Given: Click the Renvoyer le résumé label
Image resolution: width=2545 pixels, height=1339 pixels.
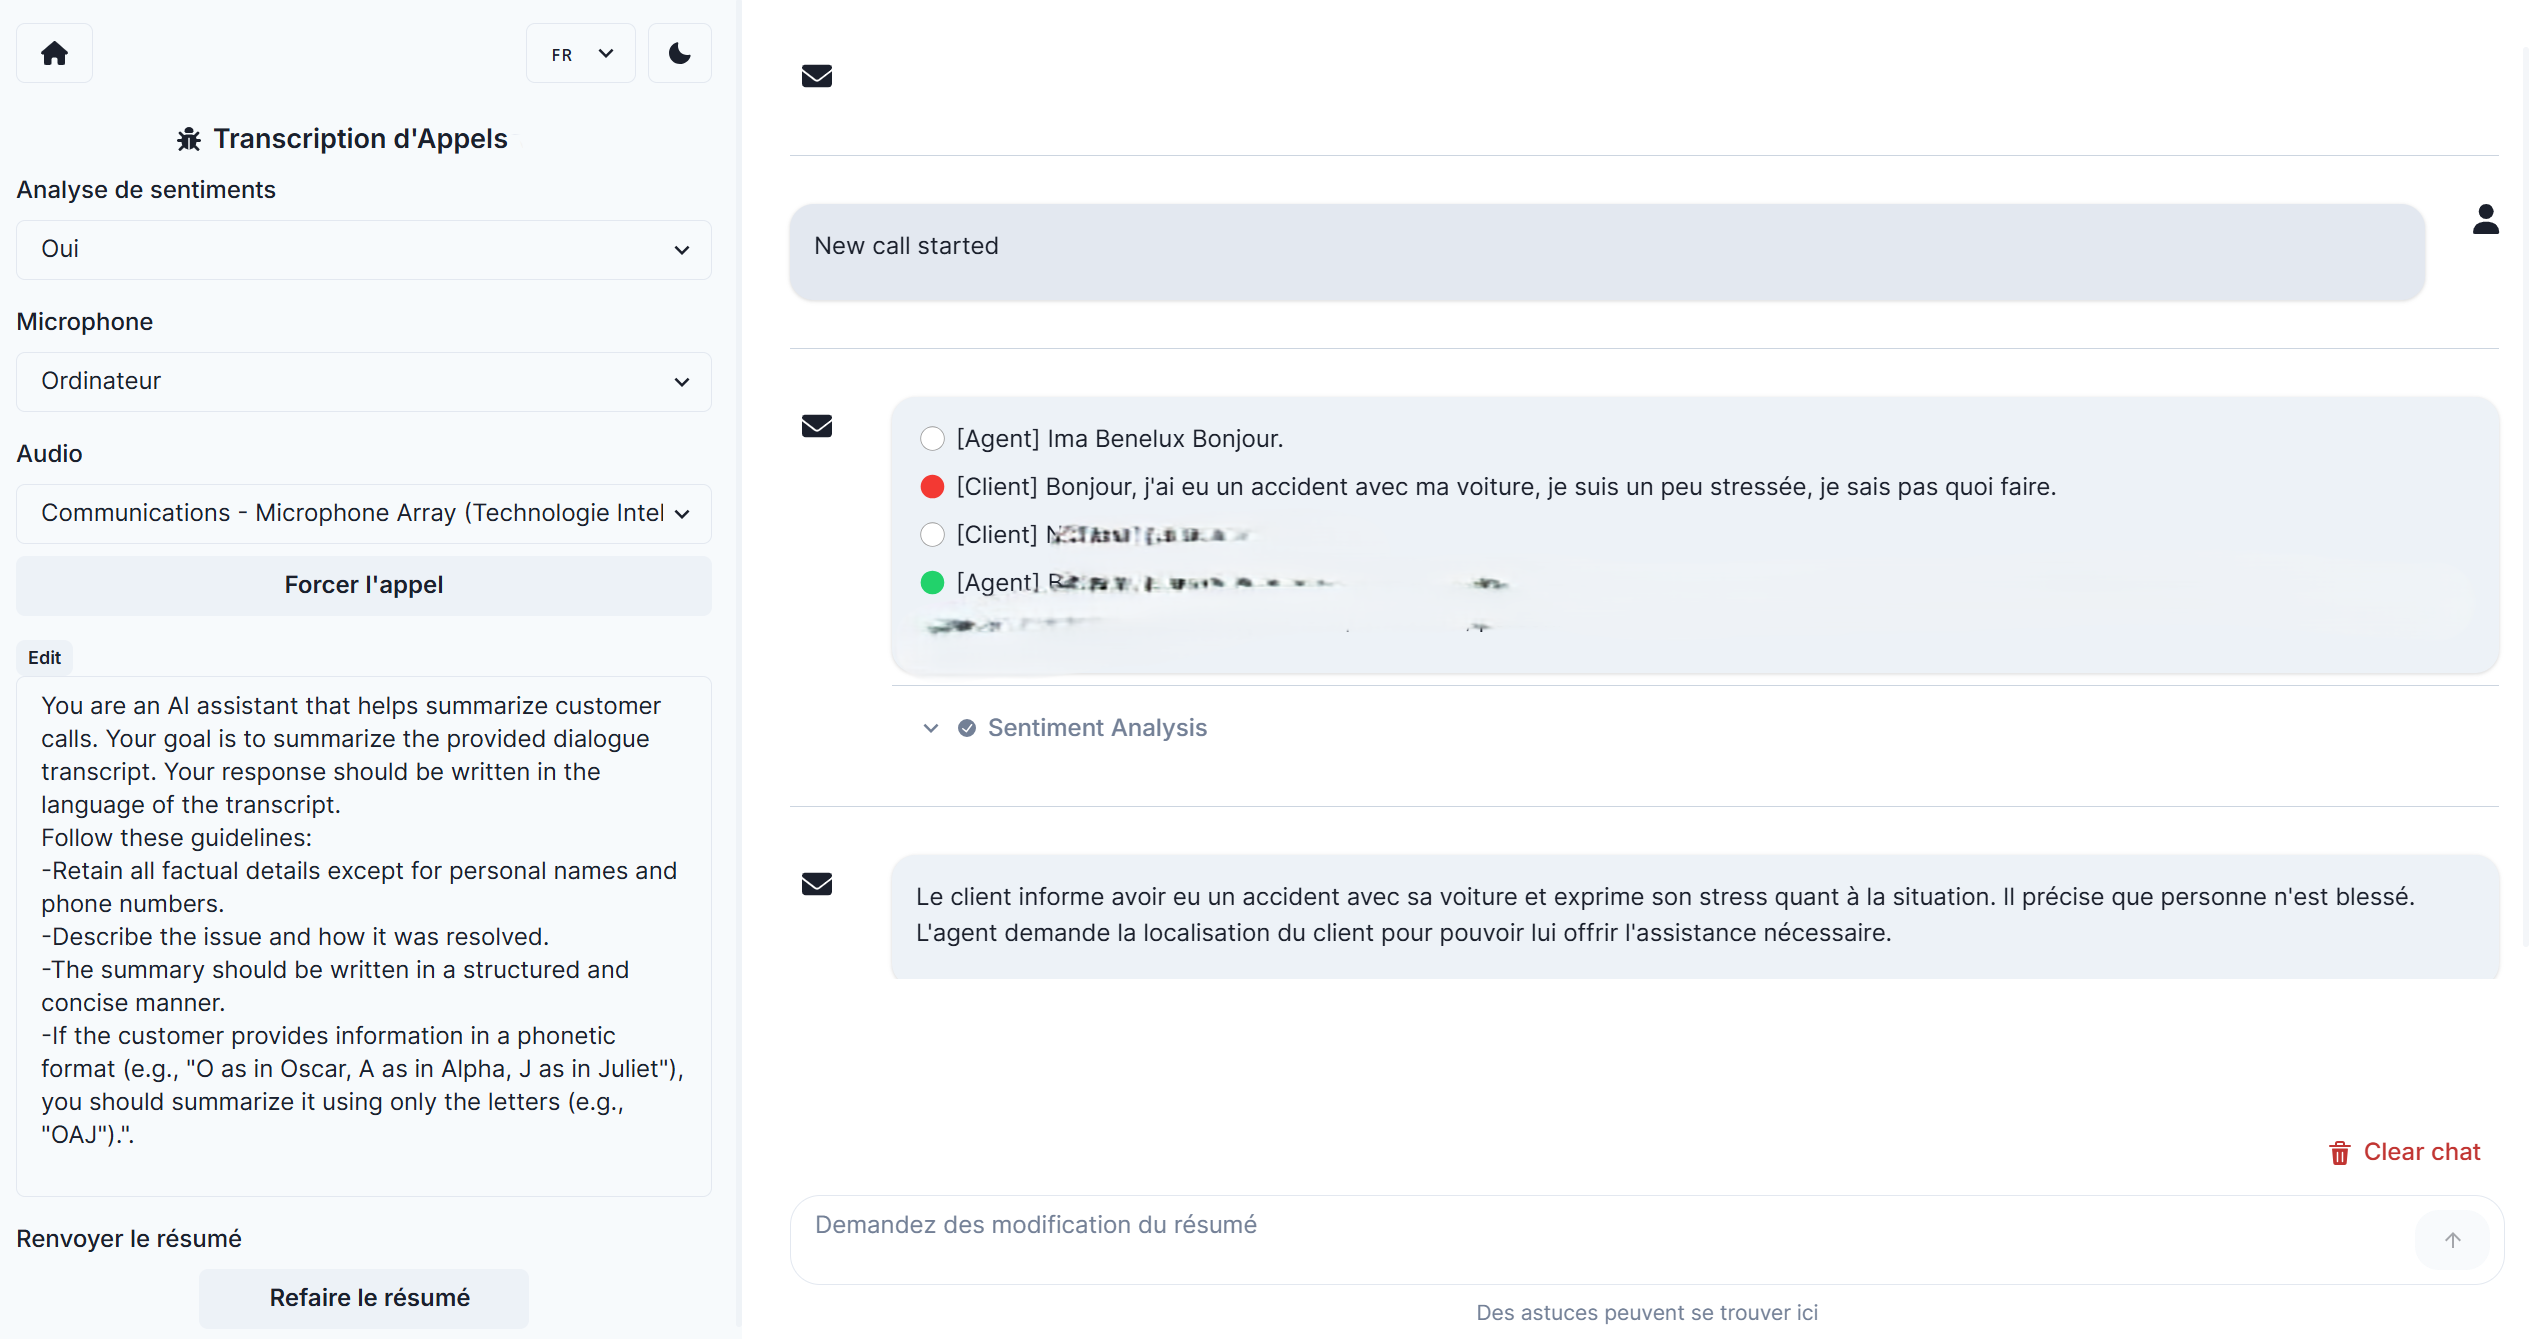Looking at the screenshot, I should 129,1239.
